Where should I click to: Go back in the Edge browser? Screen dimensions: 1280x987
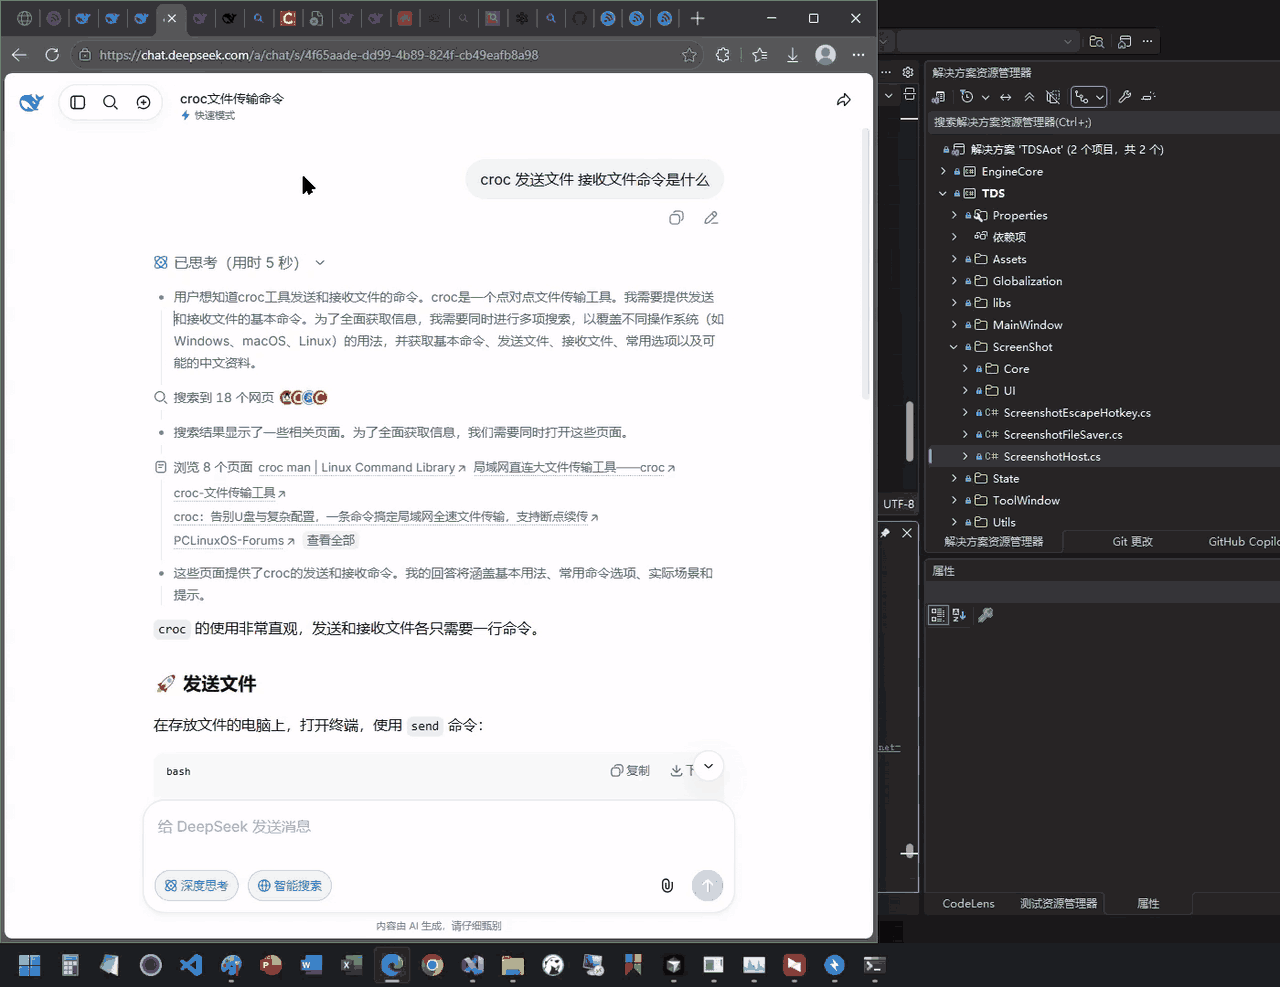pos(20,55)
